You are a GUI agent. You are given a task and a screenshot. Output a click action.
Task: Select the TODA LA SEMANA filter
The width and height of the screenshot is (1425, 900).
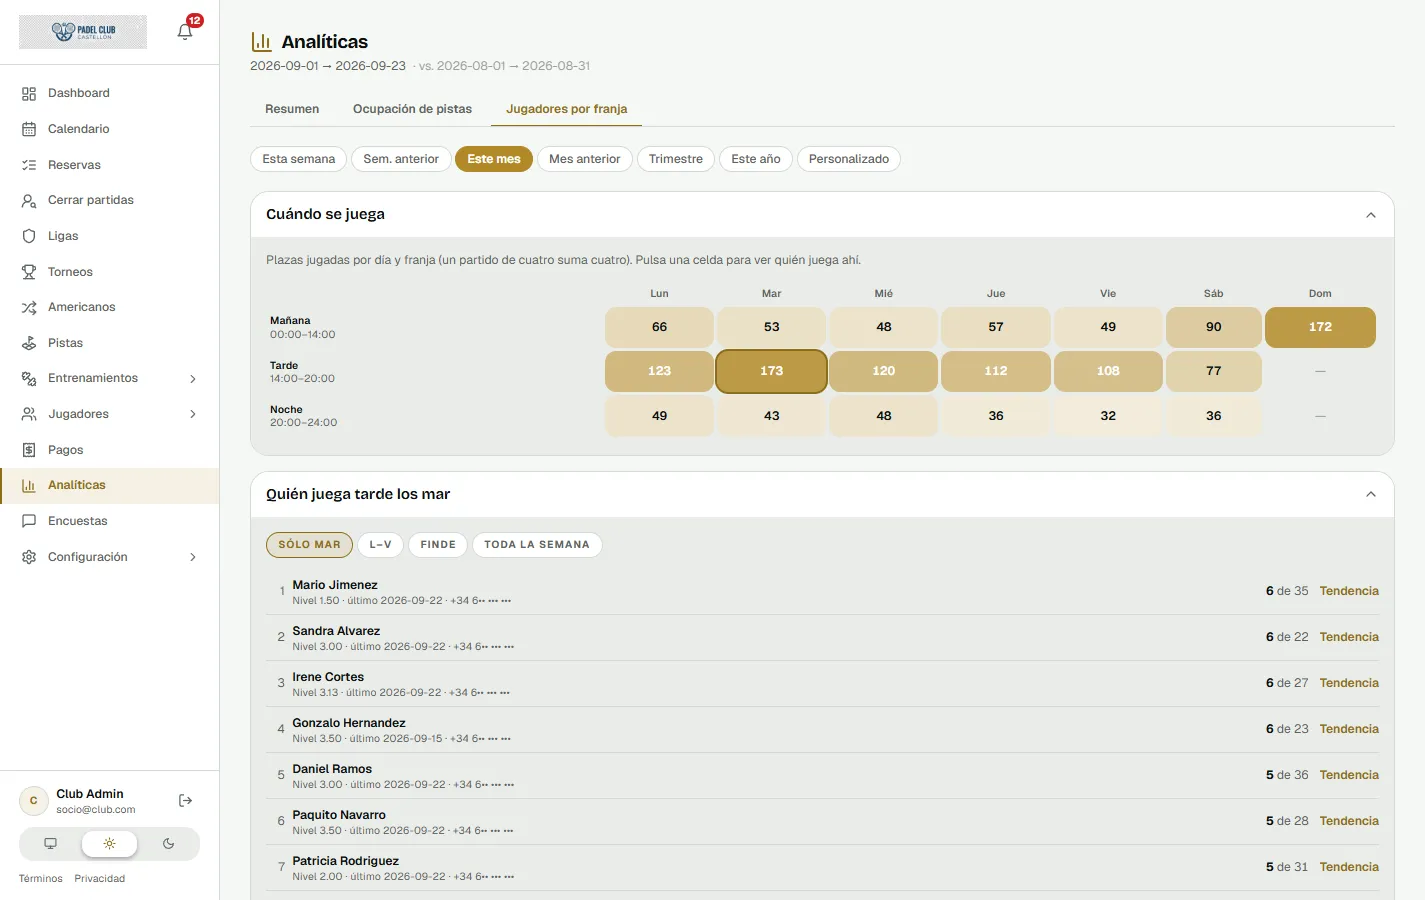(x=537, y=545)
